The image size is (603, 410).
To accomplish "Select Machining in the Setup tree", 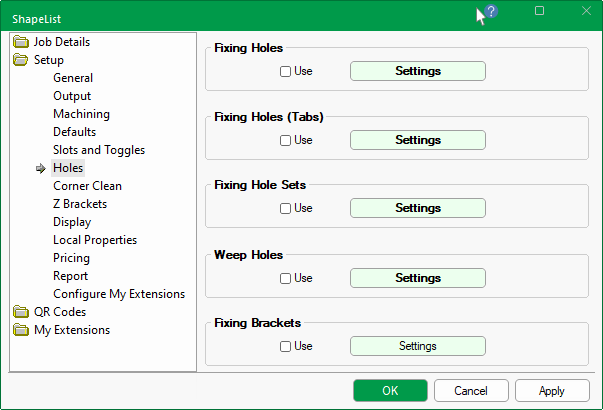I will [81, 114].
